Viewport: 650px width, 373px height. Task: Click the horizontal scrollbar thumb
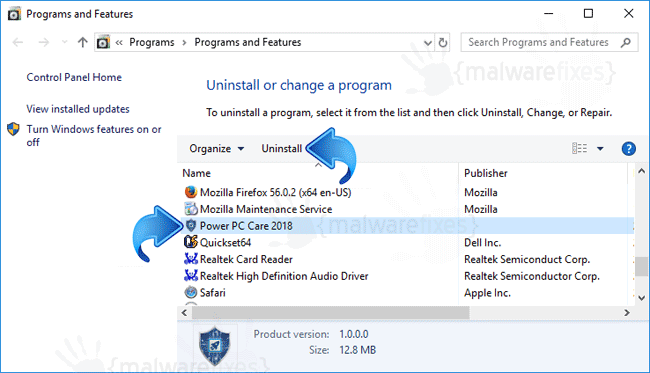tap(330, 313)
